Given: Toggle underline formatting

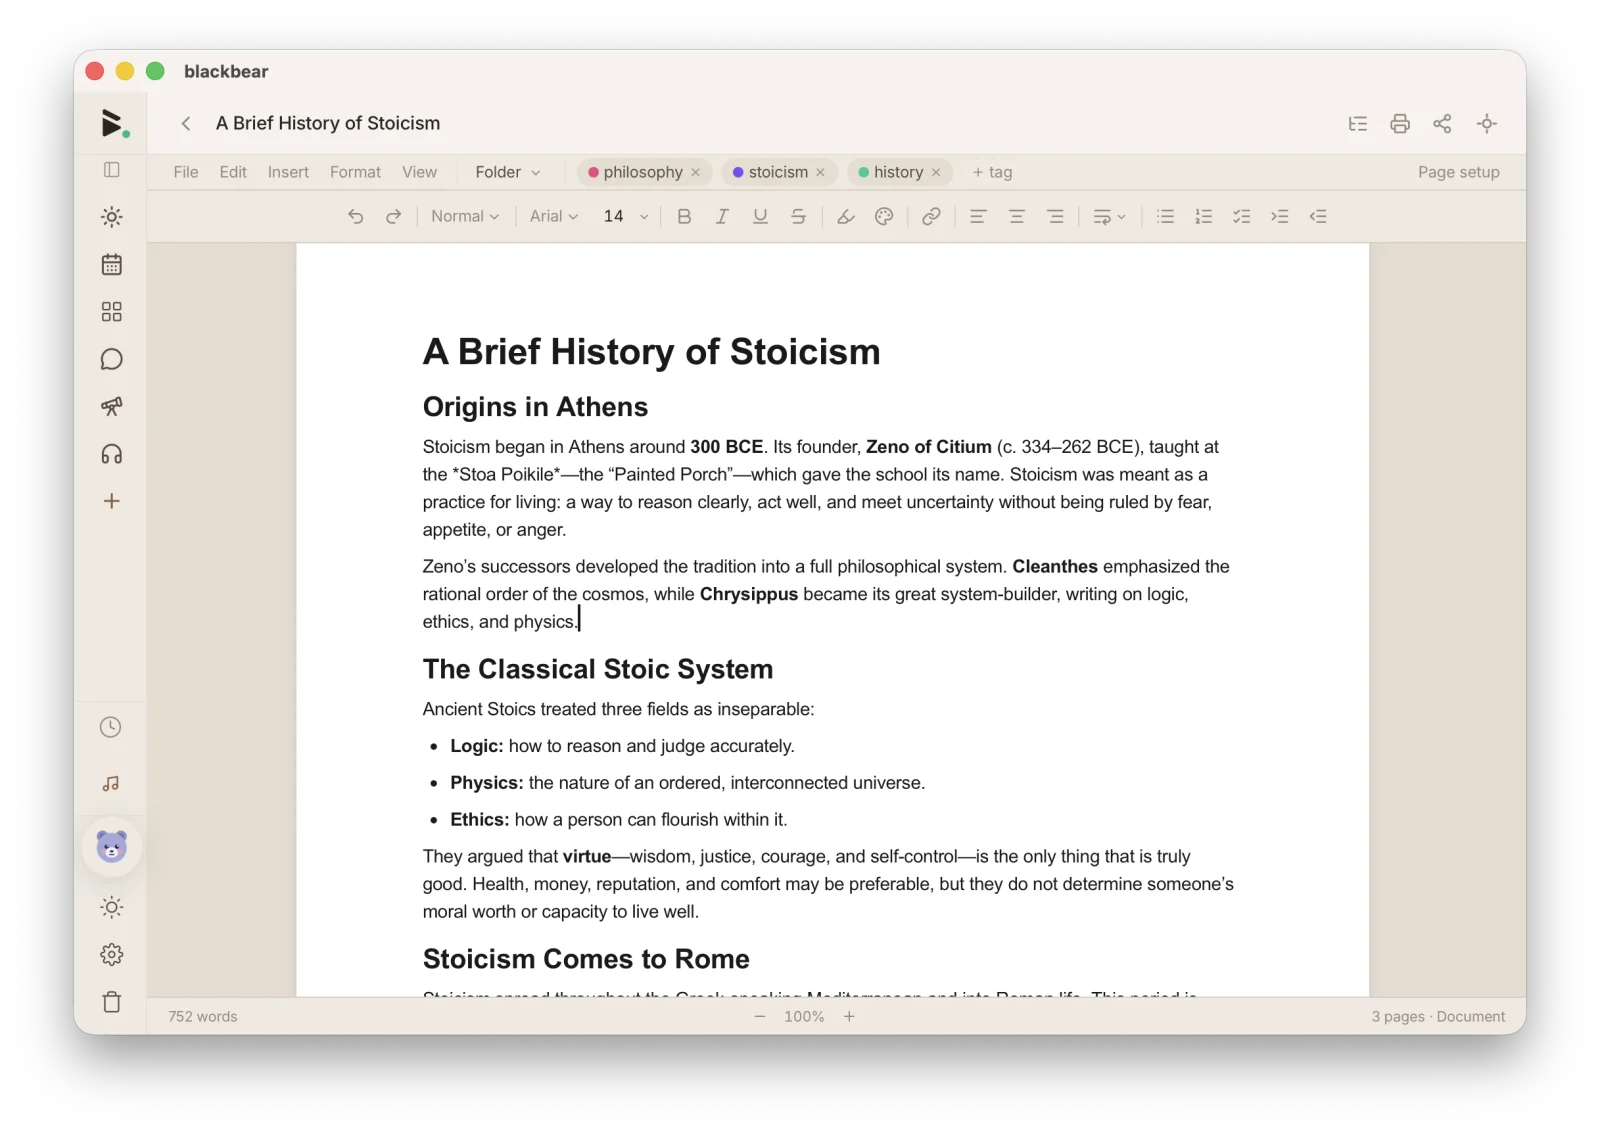Looking at the screenshot, I should pyautogui.click(x=760, y=216).
